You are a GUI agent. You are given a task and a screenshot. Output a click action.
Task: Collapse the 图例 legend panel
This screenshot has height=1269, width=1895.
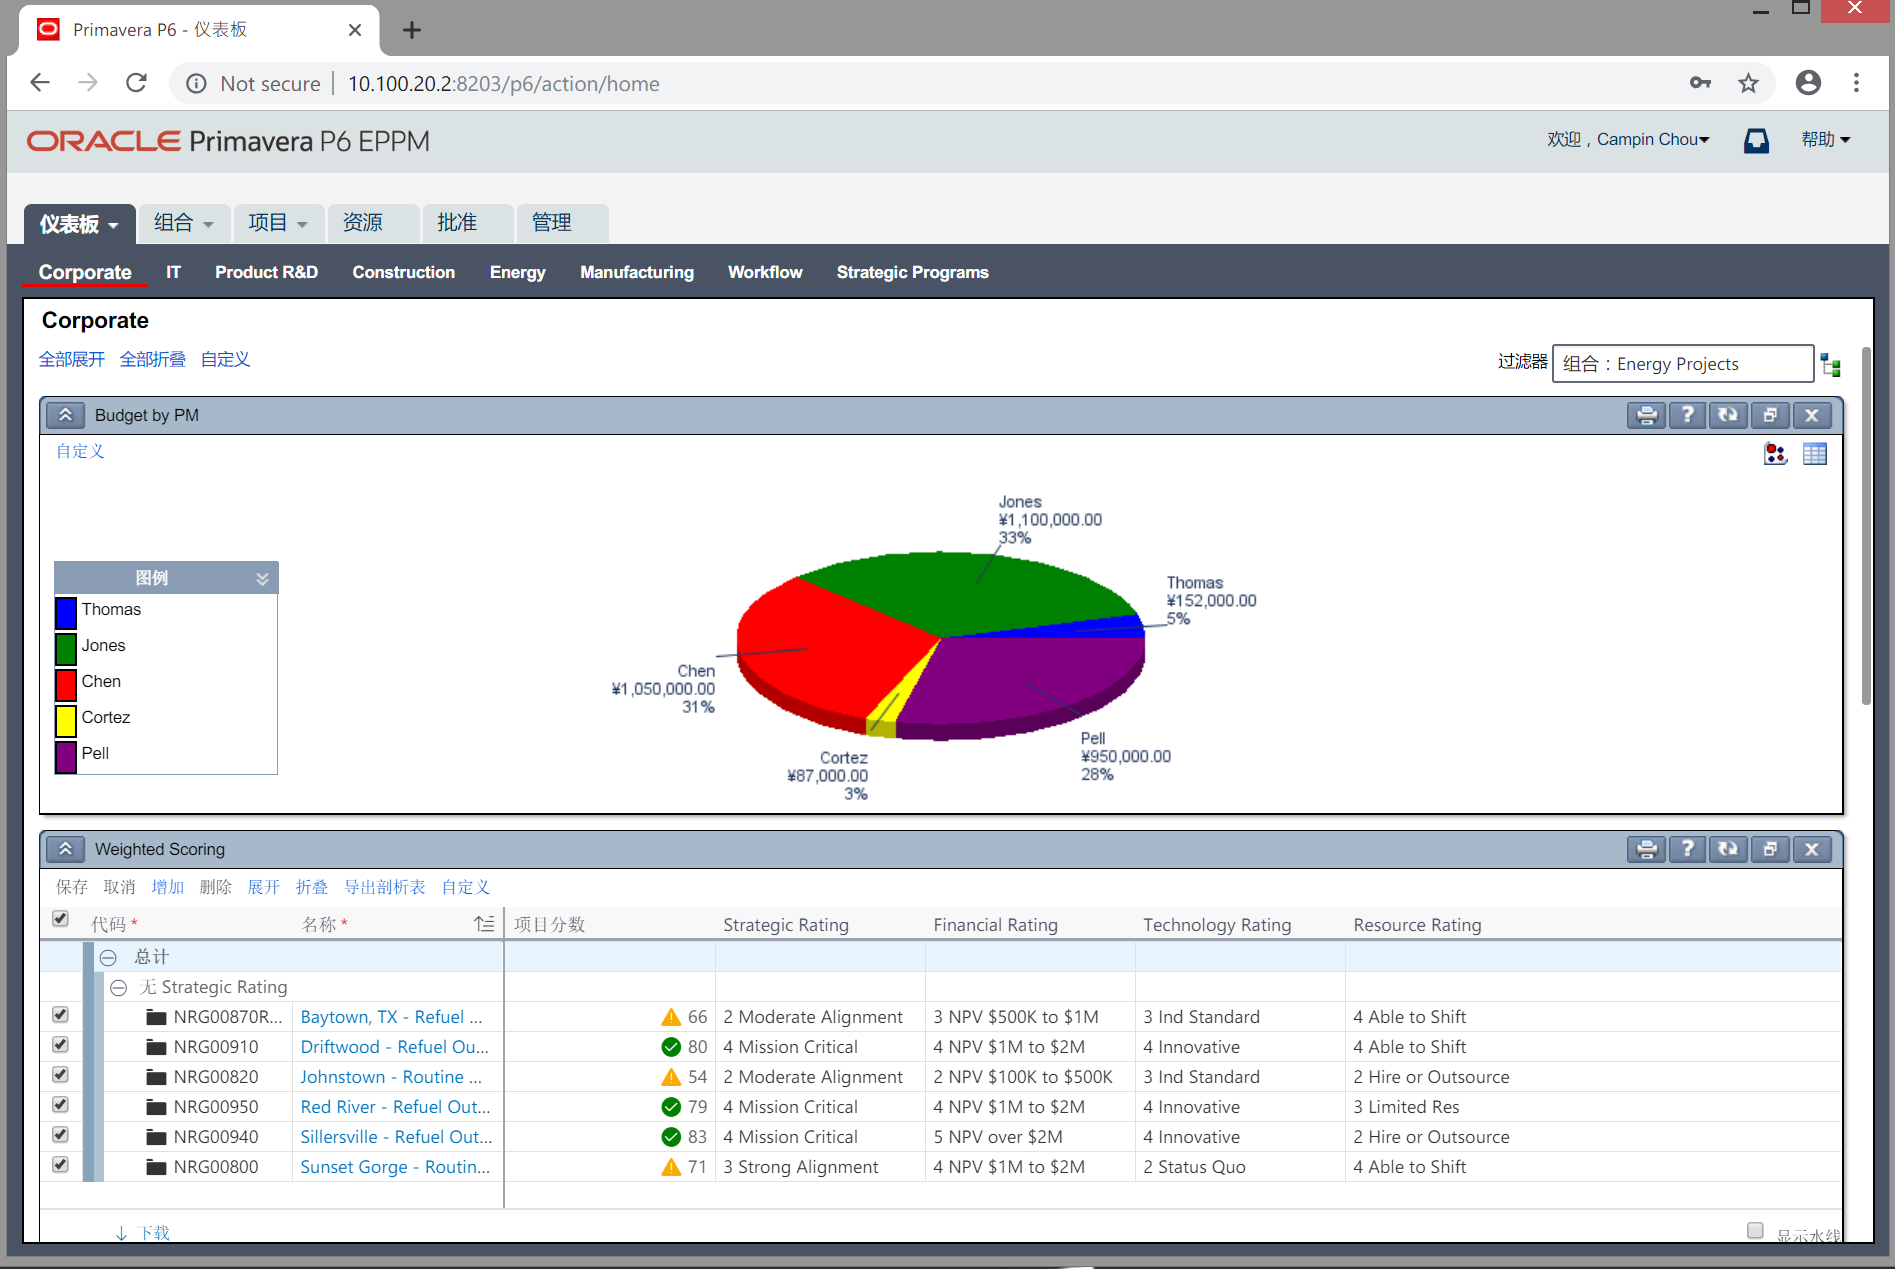coord(262,579)
